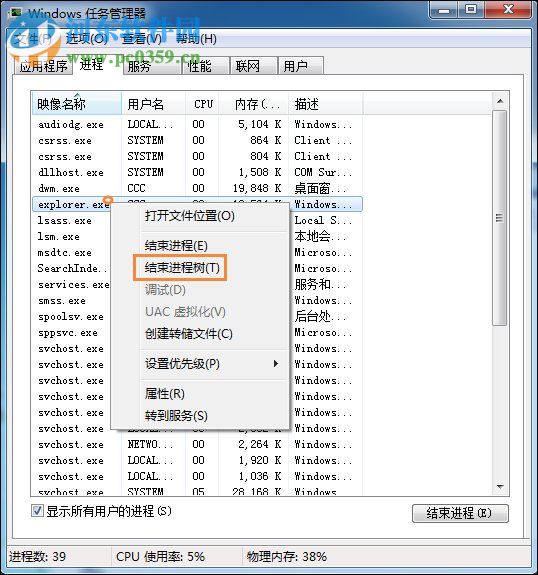Image resolution: width=538 pixels, height=575 pixels.
Task: Sort by 内存 column header
Action: [254, 104]
